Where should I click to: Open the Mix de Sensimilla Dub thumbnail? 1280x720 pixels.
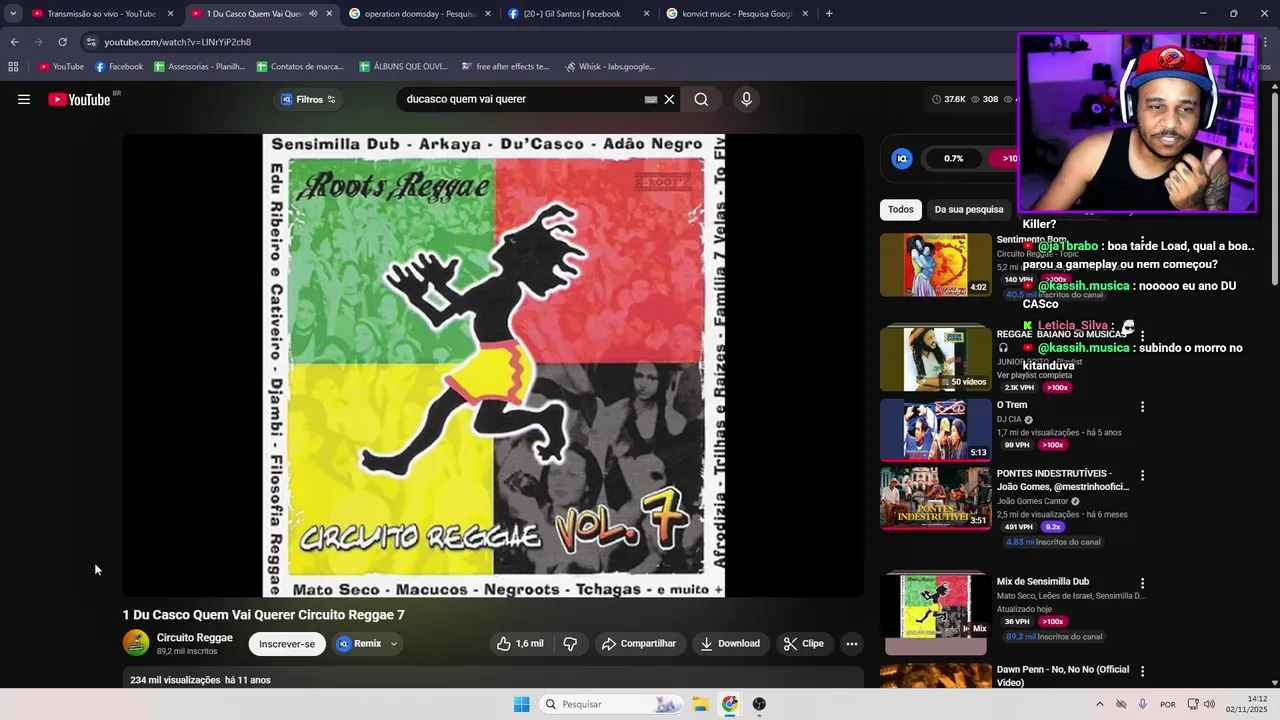tap(936, 606)
